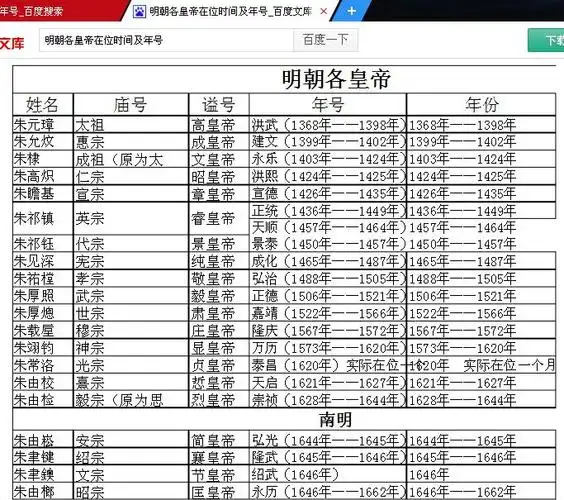Click the cell 成化（1465年——1487年）
This screenshot has height=500, width=564.
328,261
